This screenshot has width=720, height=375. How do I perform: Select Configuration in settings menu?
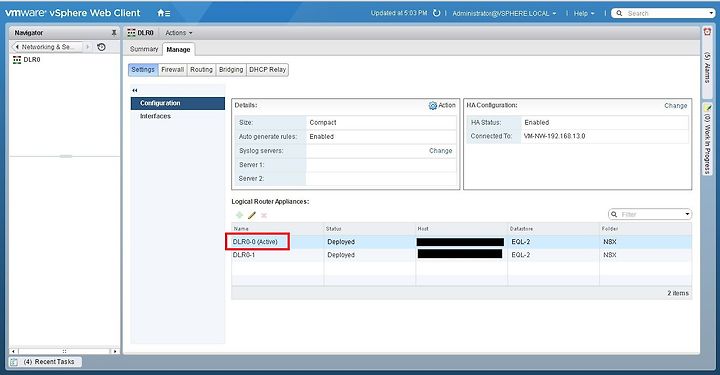coord(178,103)
